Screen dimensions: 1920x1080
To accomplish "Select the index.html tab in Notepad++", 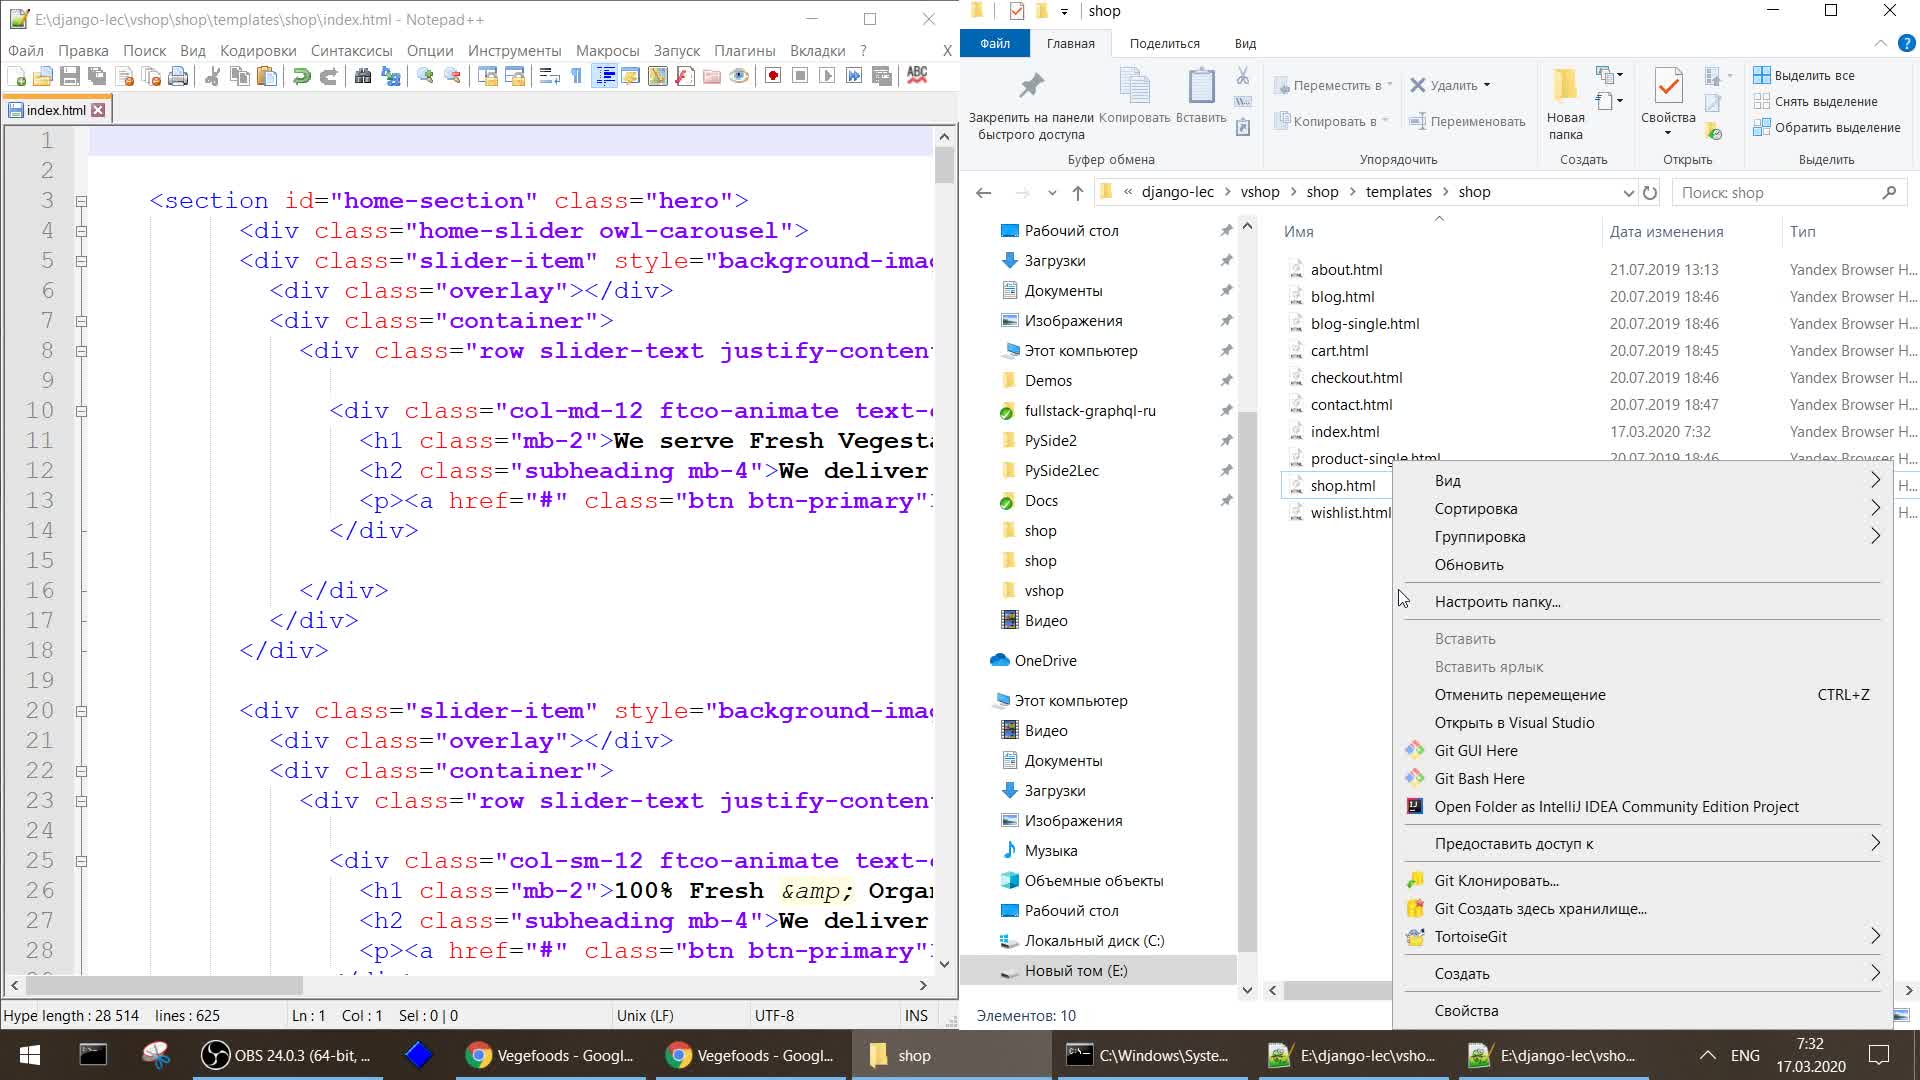I will pyautogui.click(x=56, y=110).
